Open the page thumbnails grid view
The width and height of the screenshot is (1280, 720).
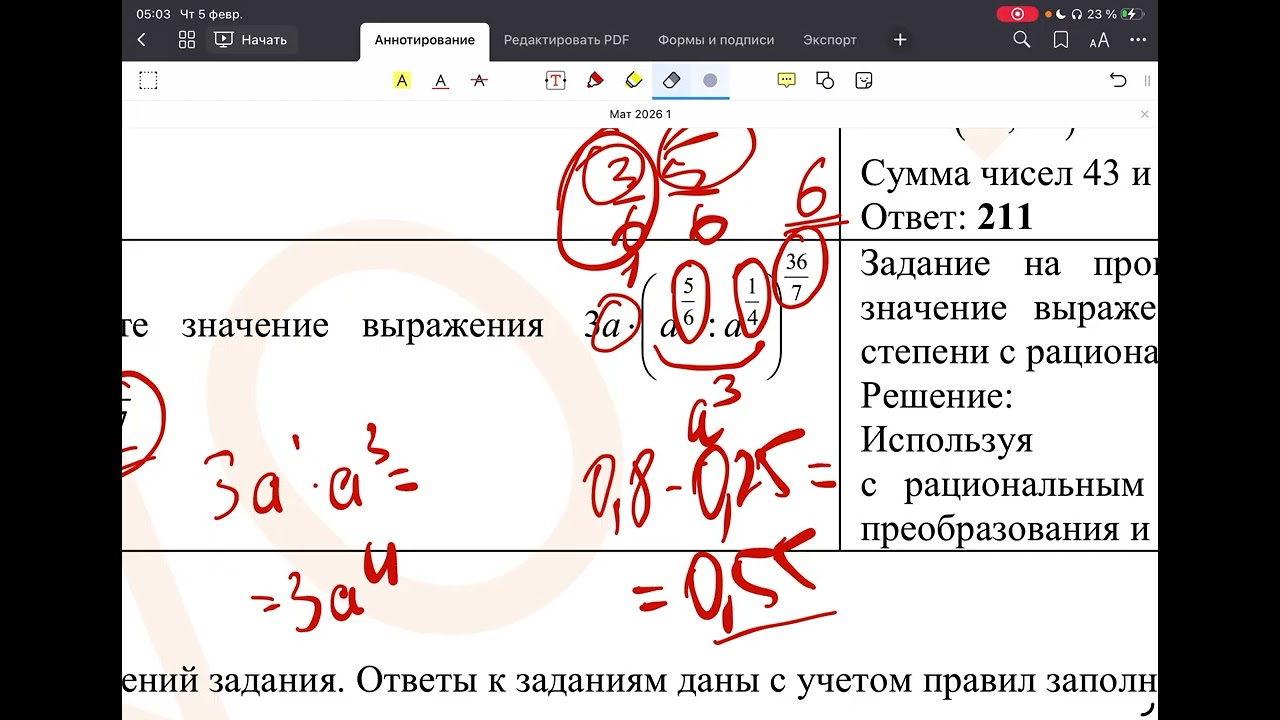[x=187, y=40]
